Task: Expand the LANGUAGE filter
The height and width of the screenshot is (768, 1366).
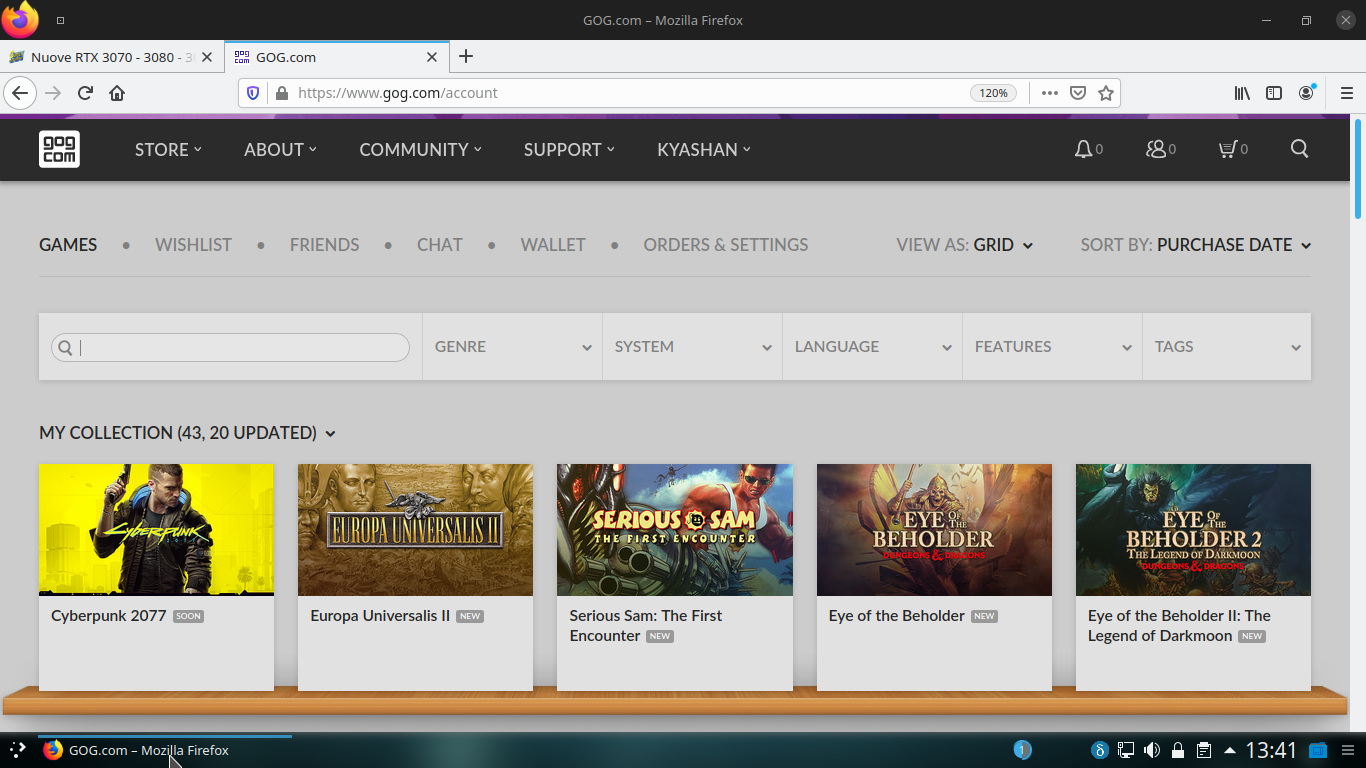Action: (872, 347)
